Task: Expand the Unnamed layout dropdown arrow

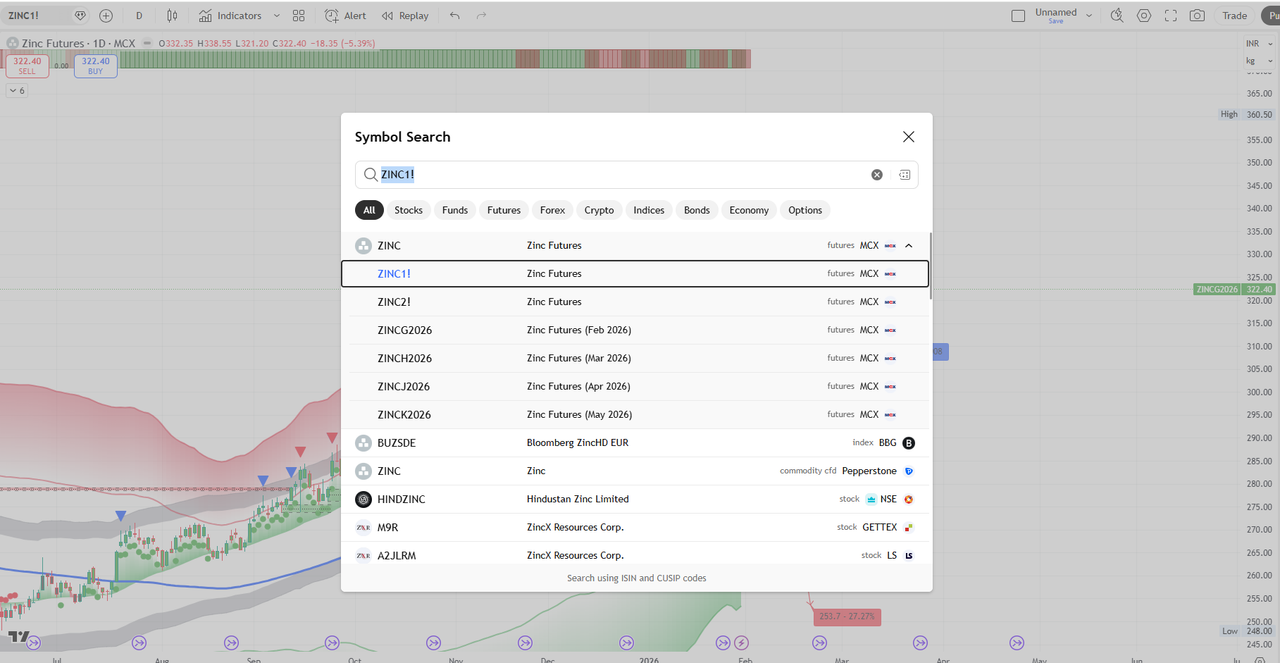Action: pos(1089,15)
